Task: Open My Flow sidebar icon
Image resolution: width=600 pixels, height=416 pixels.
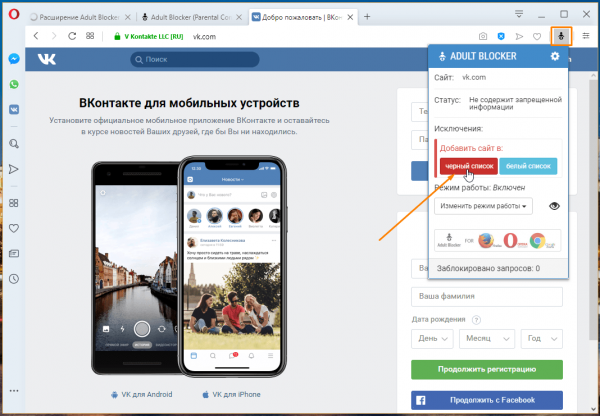Action: pos(14,169)
